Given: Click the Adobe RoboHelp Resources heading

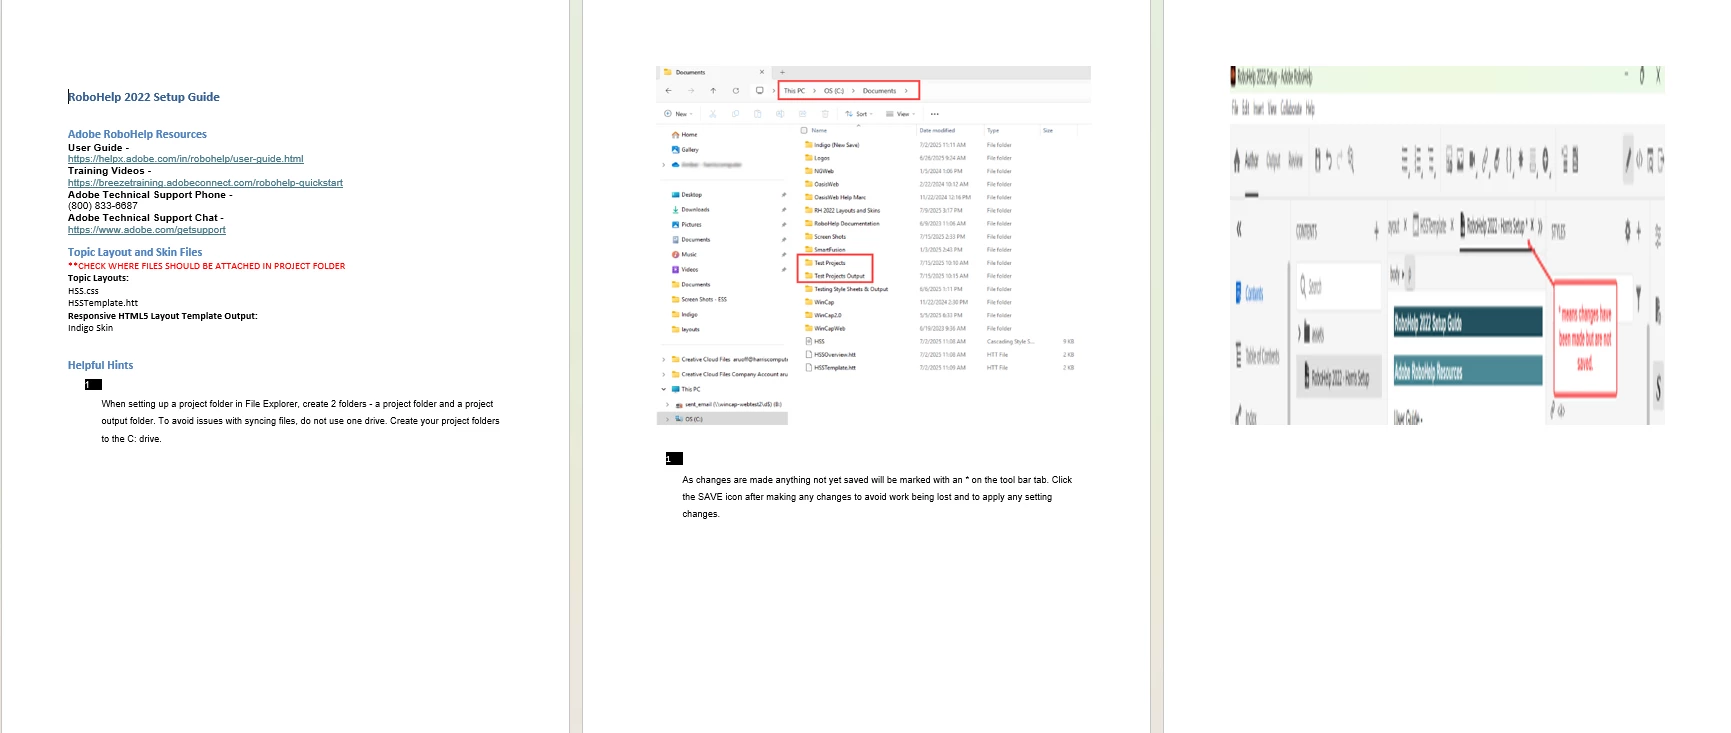Looking at the screenshot, I should coord(137,134).
